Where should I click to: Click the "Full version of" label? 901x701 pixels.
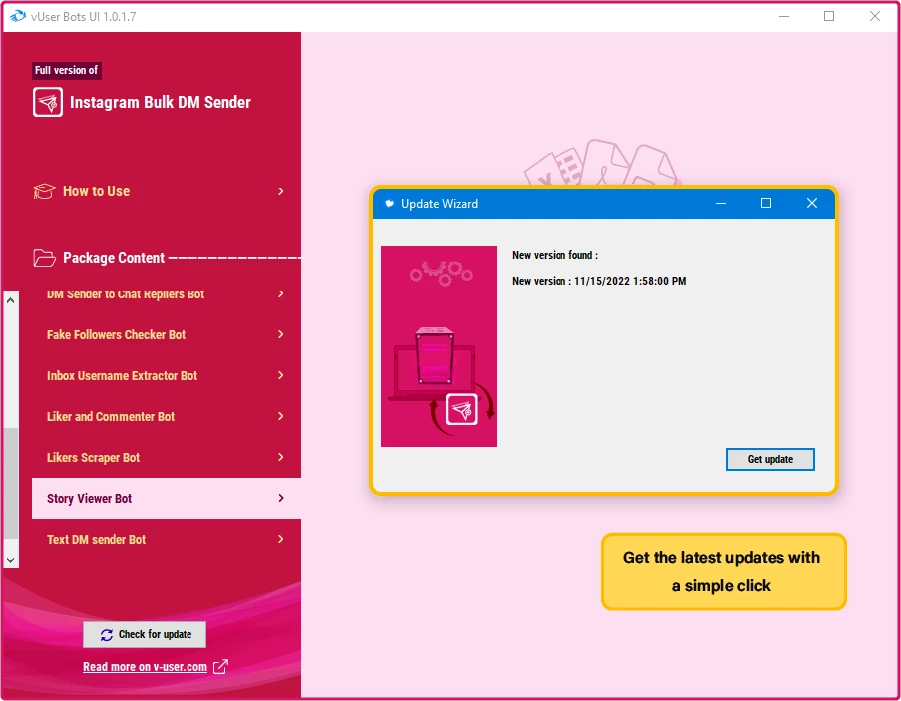click(x=67, y=70)
